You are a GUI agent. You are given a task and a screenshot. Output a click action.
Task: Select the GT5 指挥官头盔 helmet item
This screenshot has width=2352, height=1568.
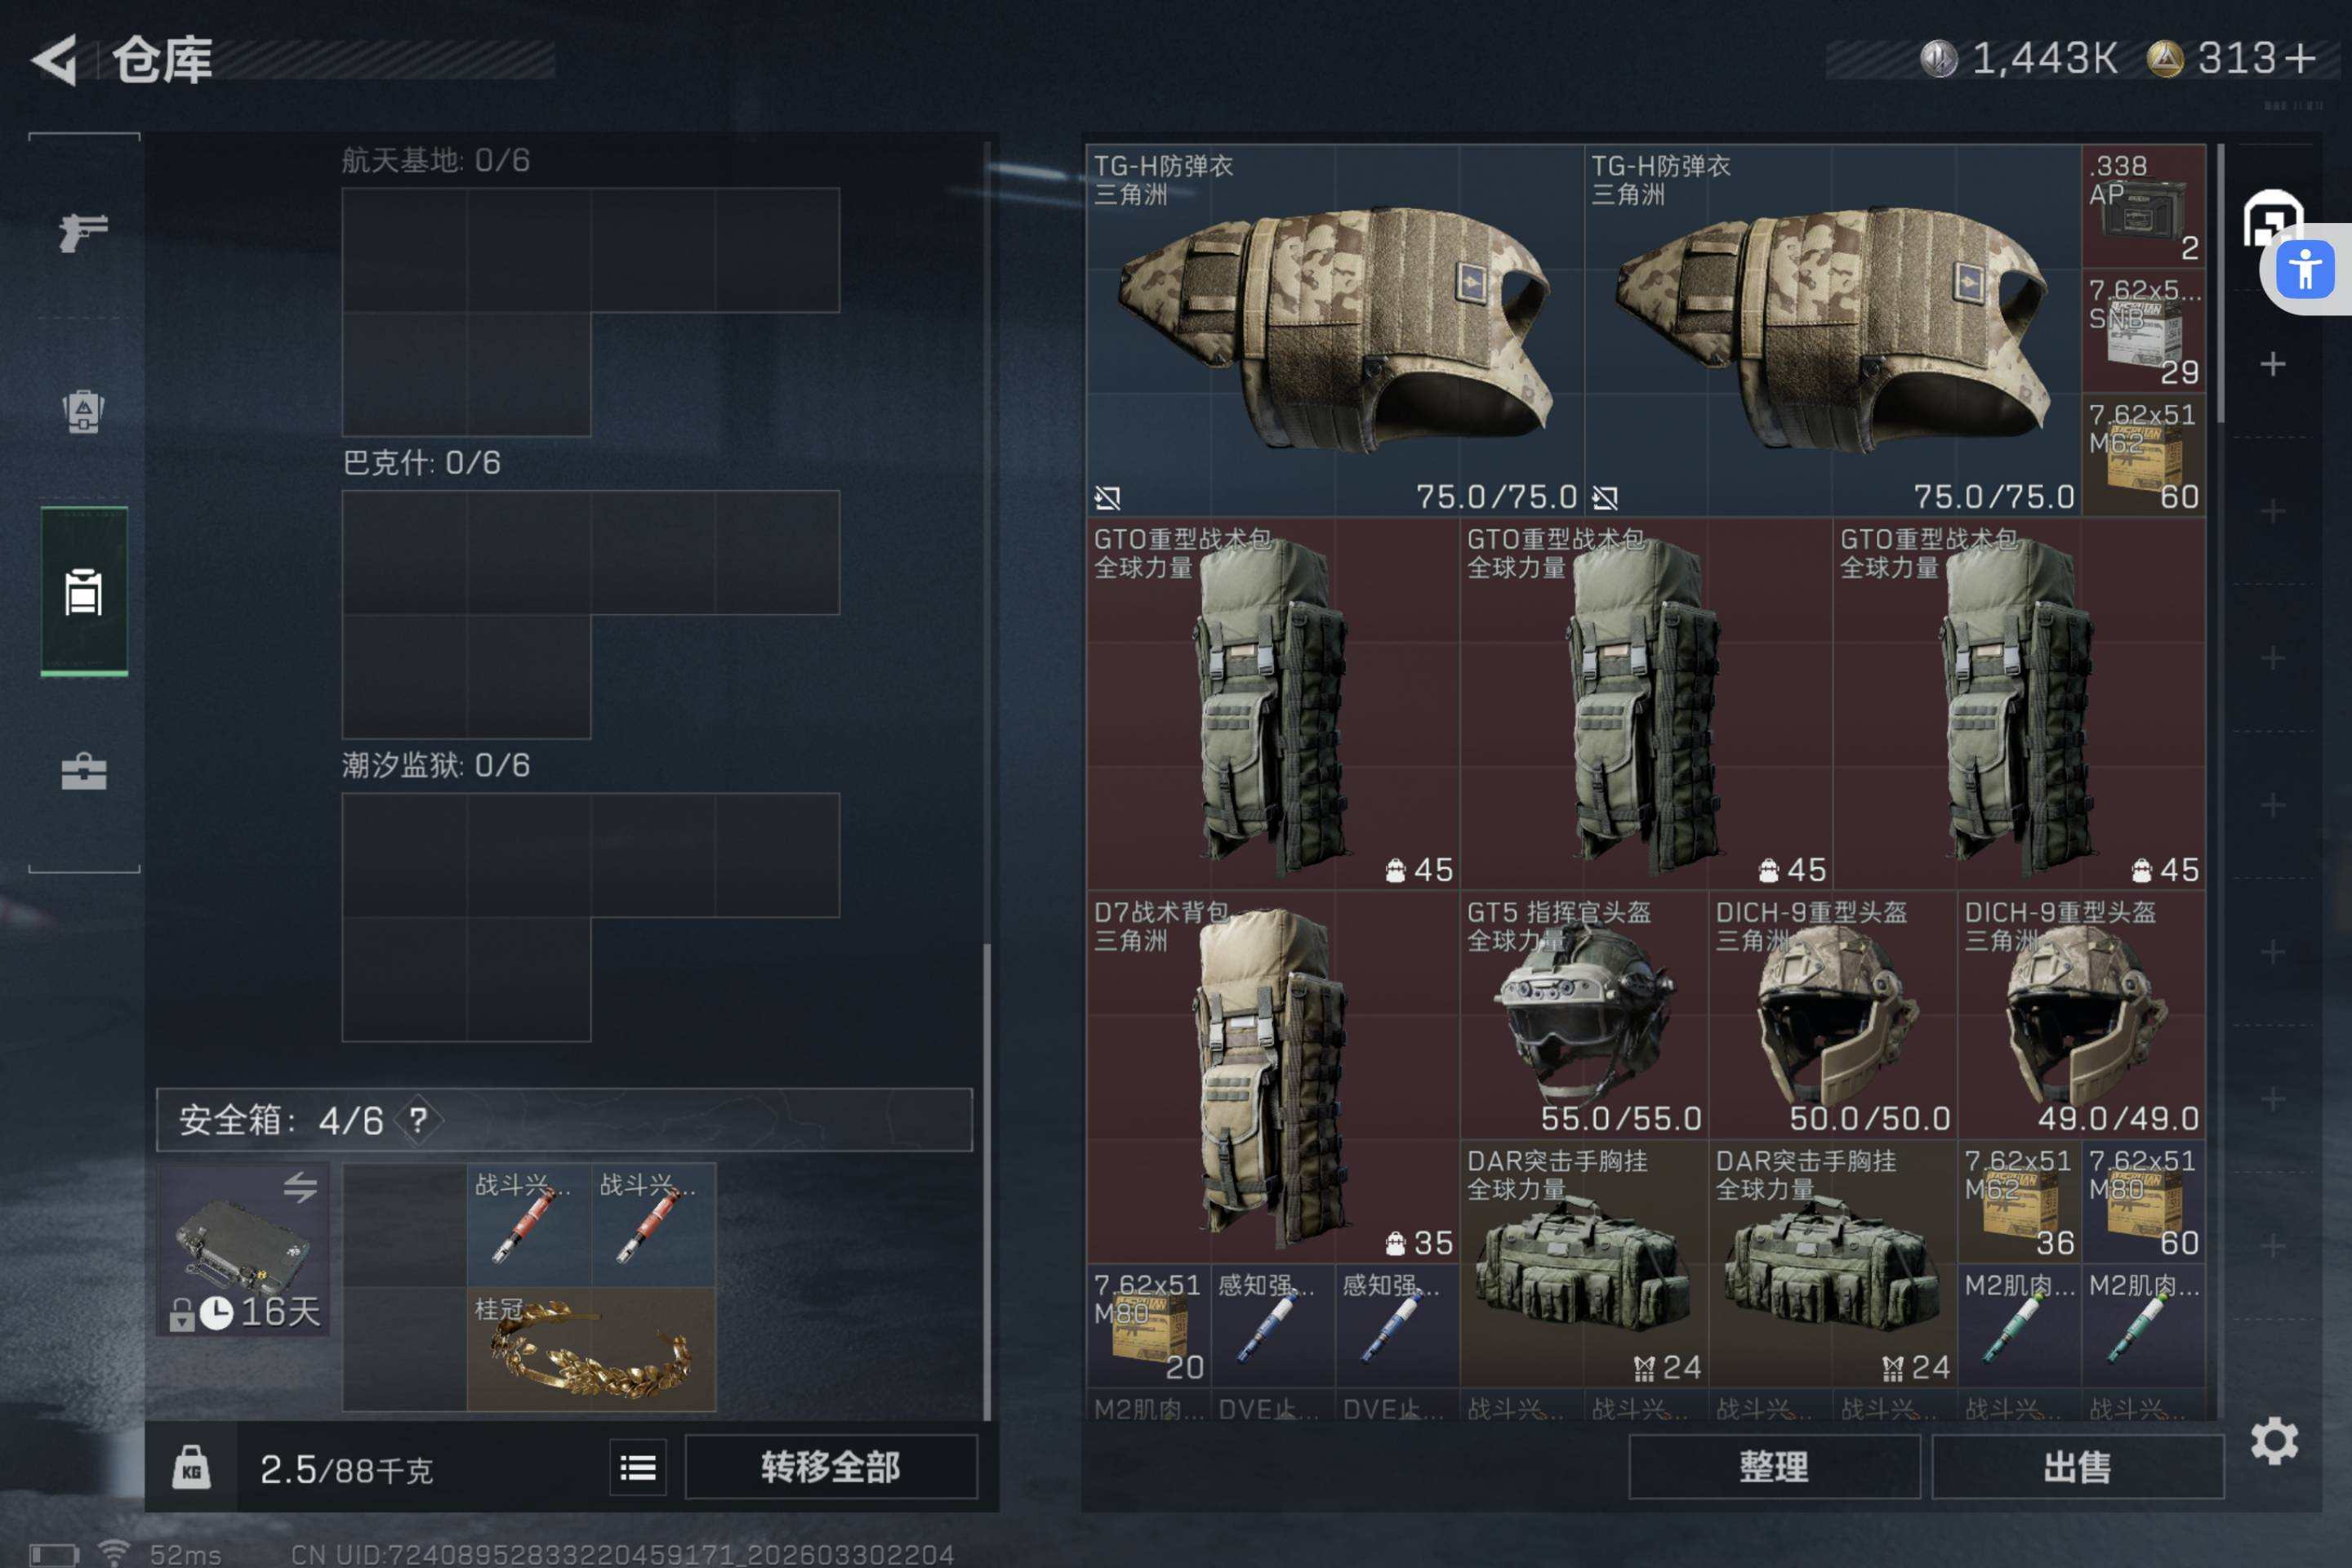point(1584,1014)
